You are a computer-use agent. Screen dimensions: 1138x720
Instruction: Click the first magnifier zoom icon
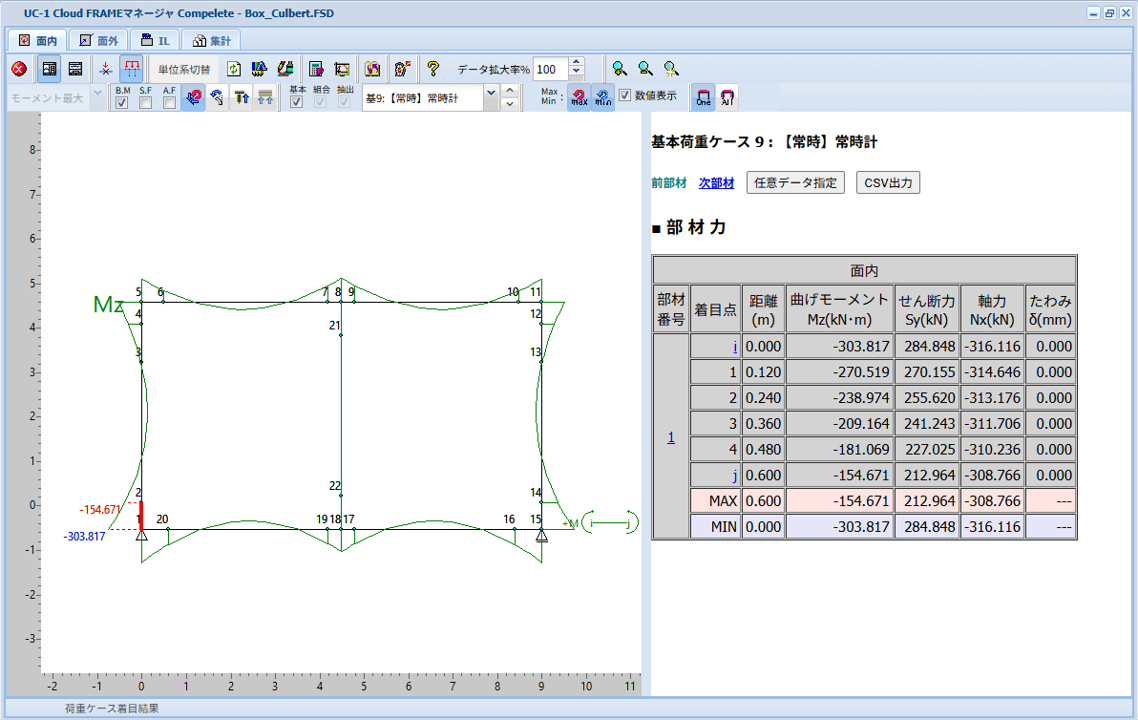[x=621, y=69]
